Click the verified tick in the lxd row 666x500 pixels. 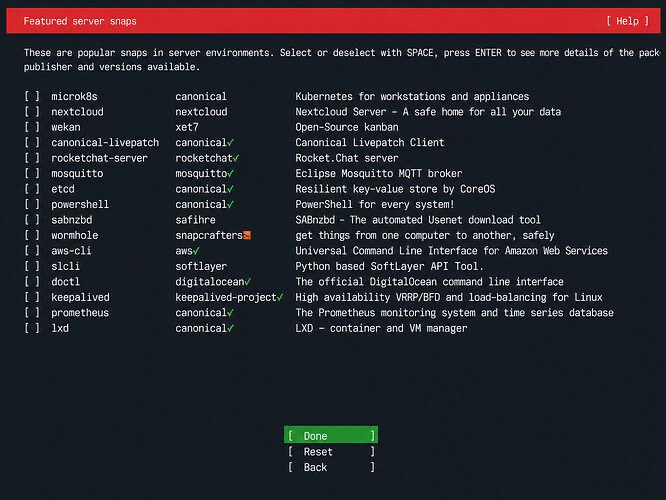231,328
